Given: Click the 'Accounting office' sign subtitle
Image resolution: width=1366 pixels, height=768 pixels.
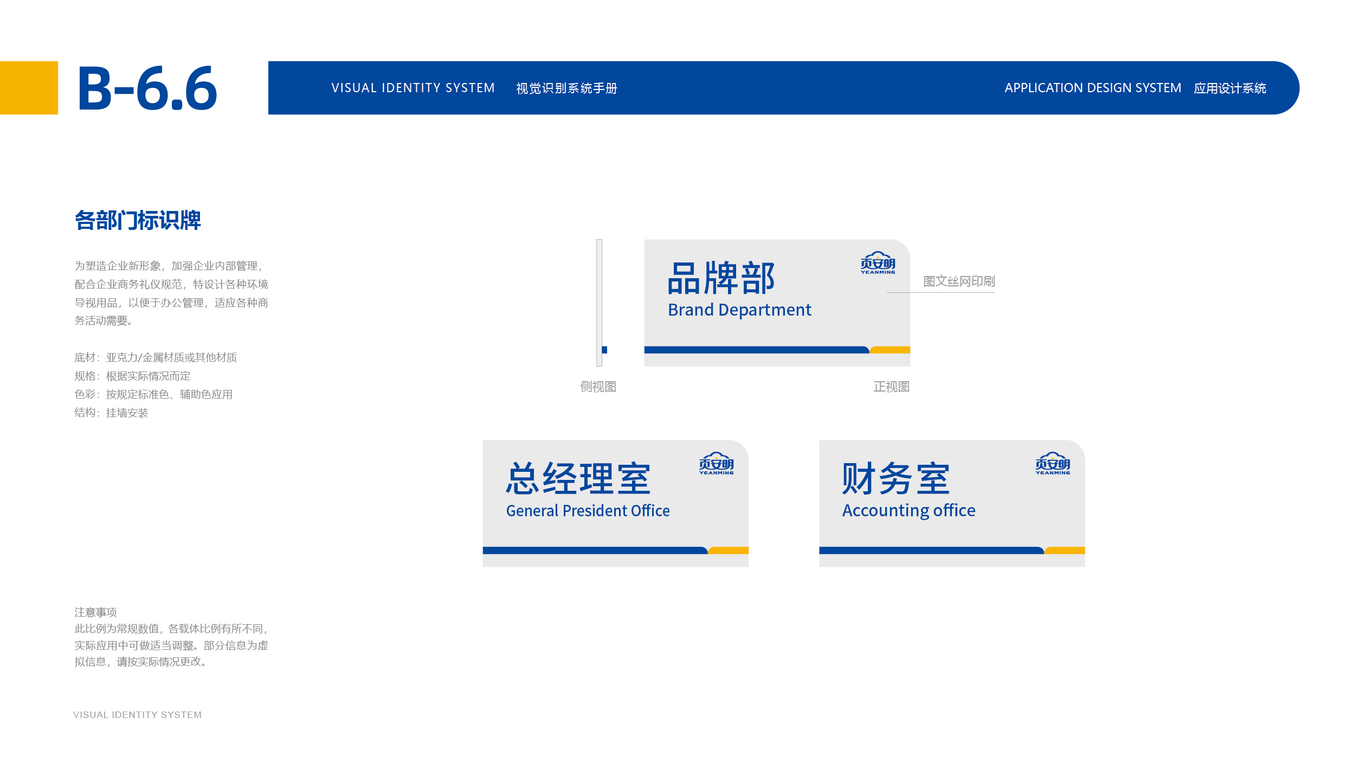Looking at the screenshot, I should coord(908,511).
